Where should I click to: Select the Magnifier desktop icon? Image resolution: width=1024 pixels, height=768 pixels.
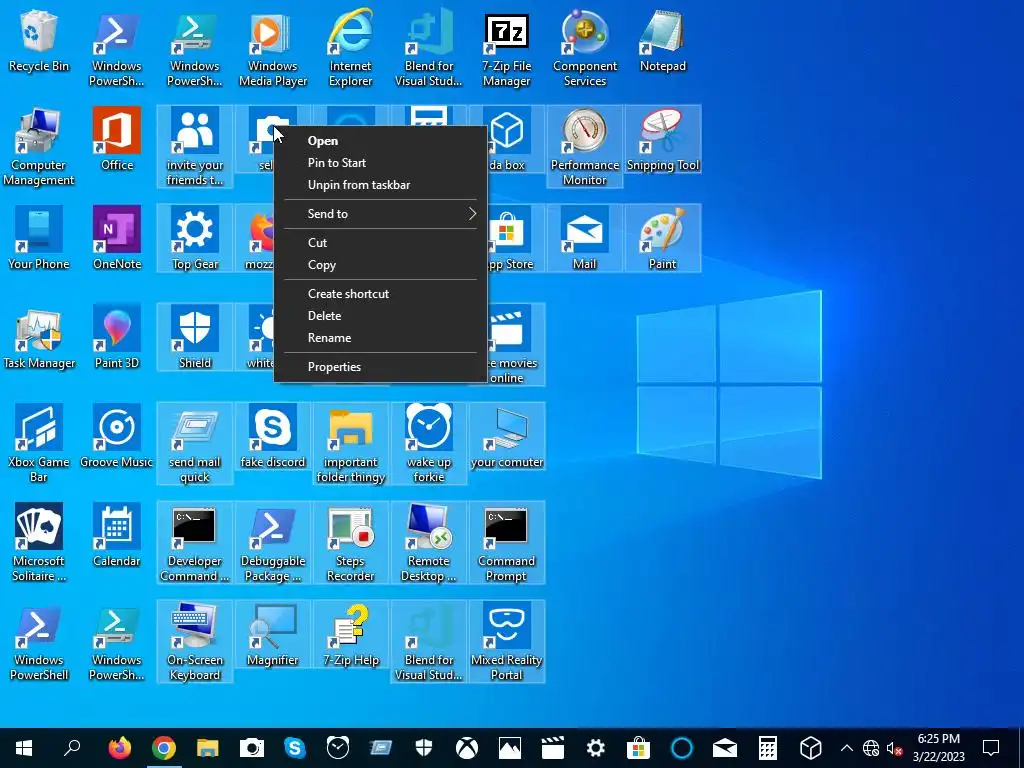272,635
